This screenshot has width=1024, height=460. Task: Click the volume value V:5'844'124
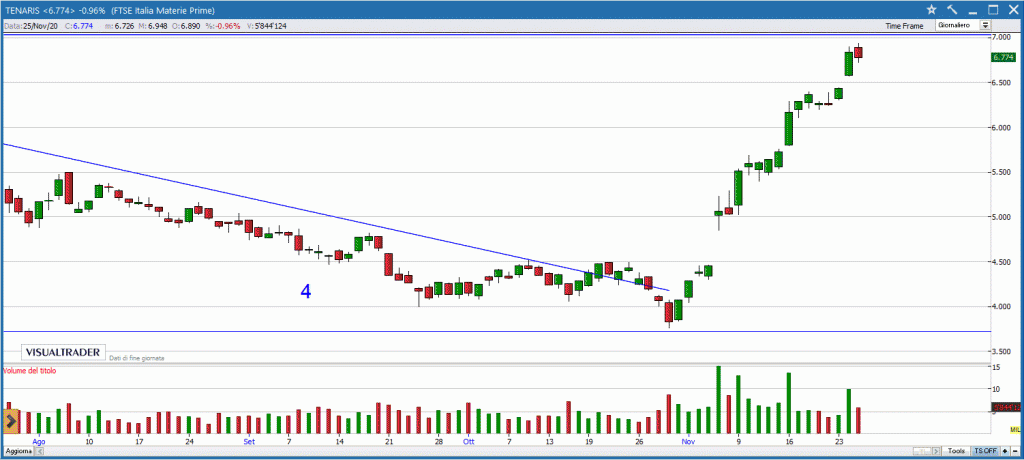coord(267,26)
